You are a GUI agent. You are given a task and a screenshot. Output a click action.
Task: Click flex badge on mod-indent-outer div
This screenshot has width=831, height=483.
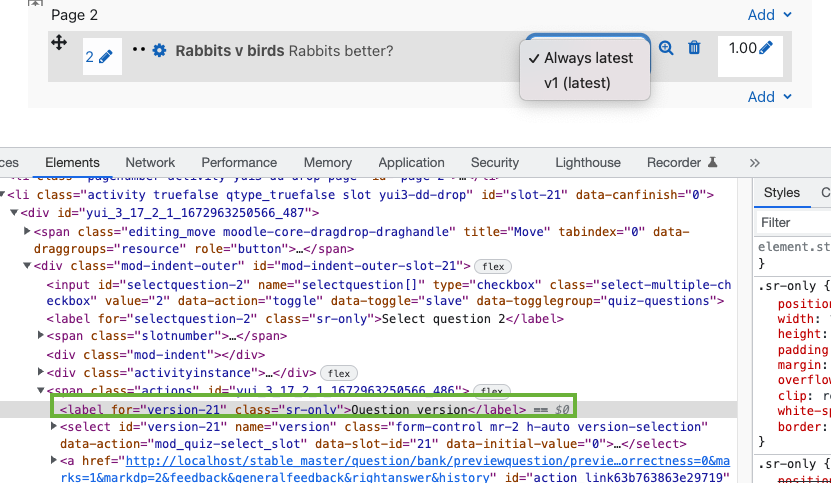(x=493, y=267)
